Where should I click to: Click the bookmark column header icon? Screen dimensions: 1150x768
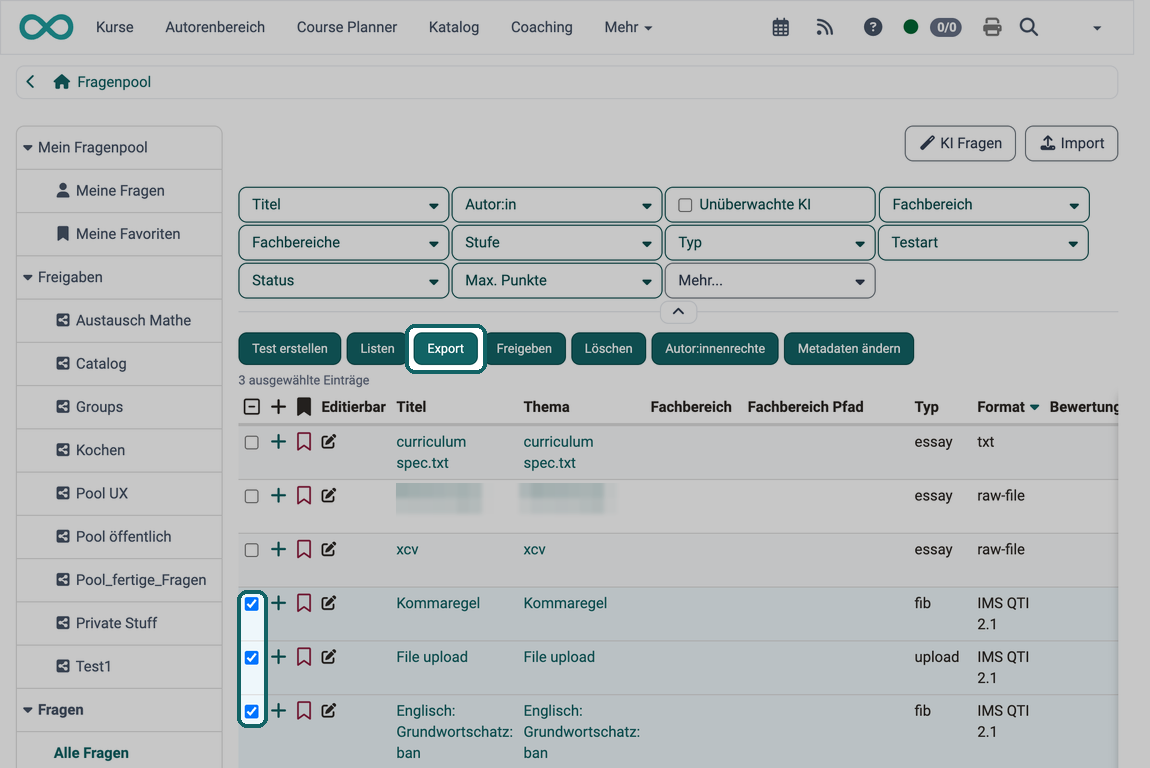point(304,406)
